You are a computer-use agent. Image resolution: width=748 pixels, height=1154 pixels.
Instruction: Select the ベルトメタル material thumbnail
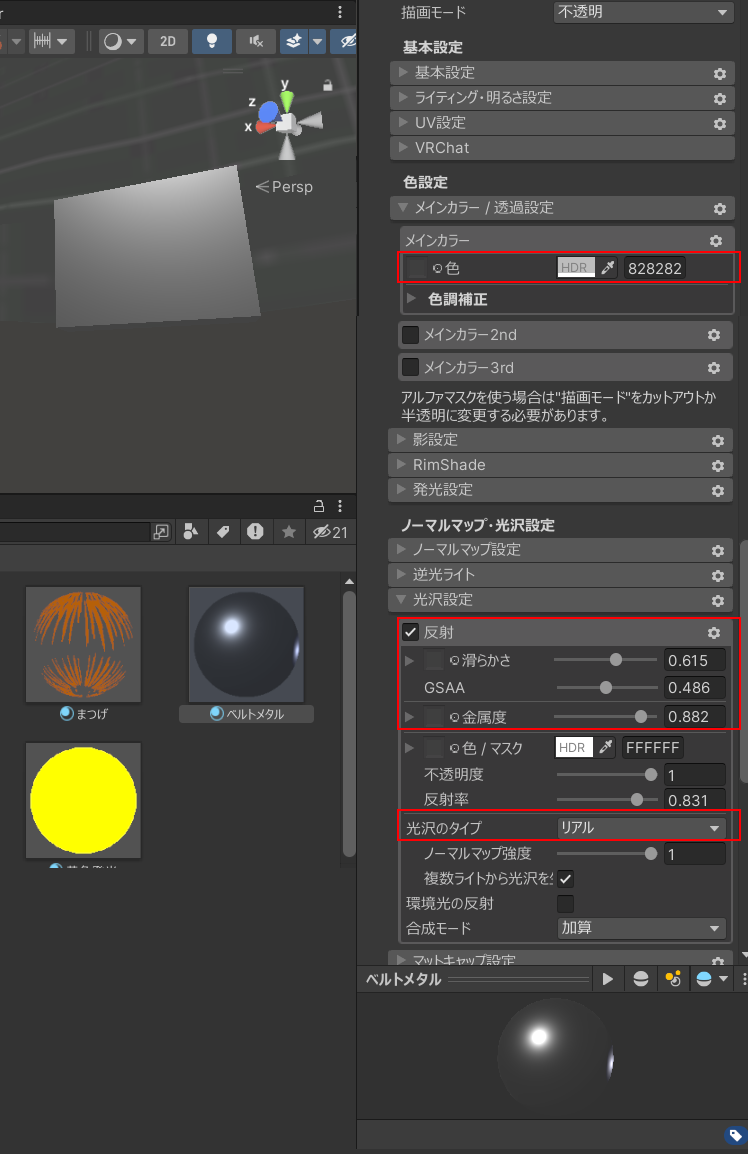(246, 644)
